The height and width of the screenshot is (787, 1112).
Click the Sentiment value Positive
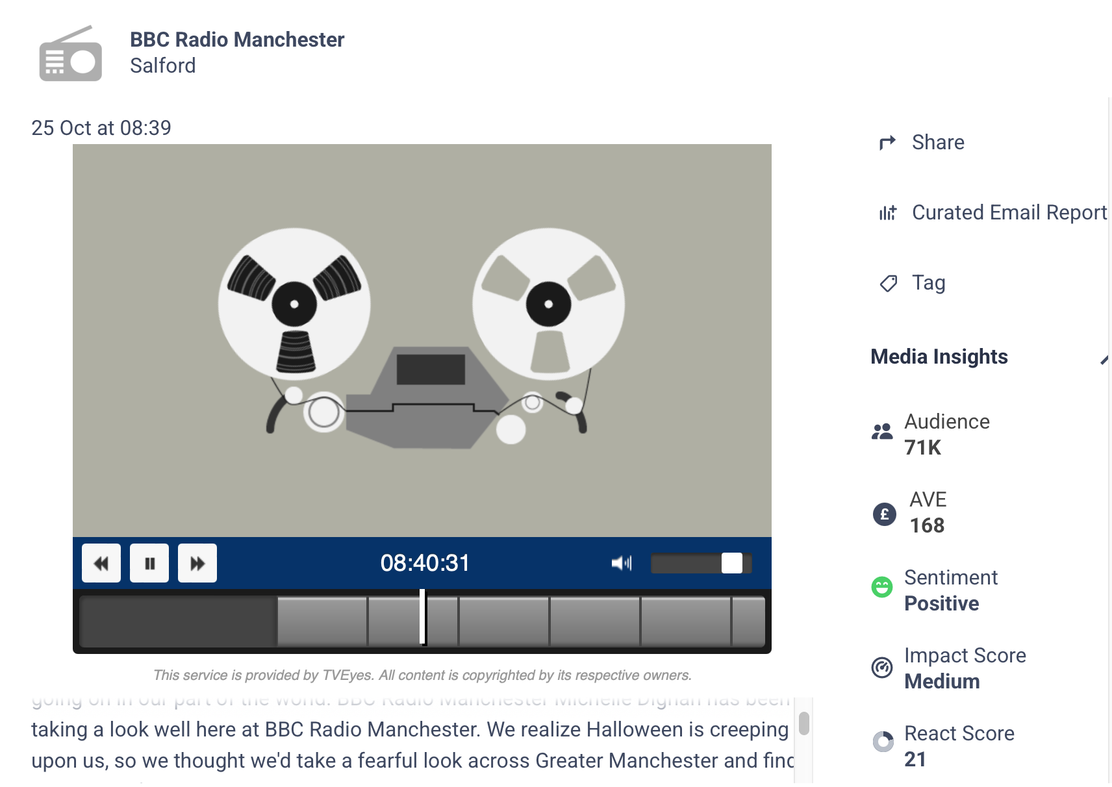(x=941, y=603)
